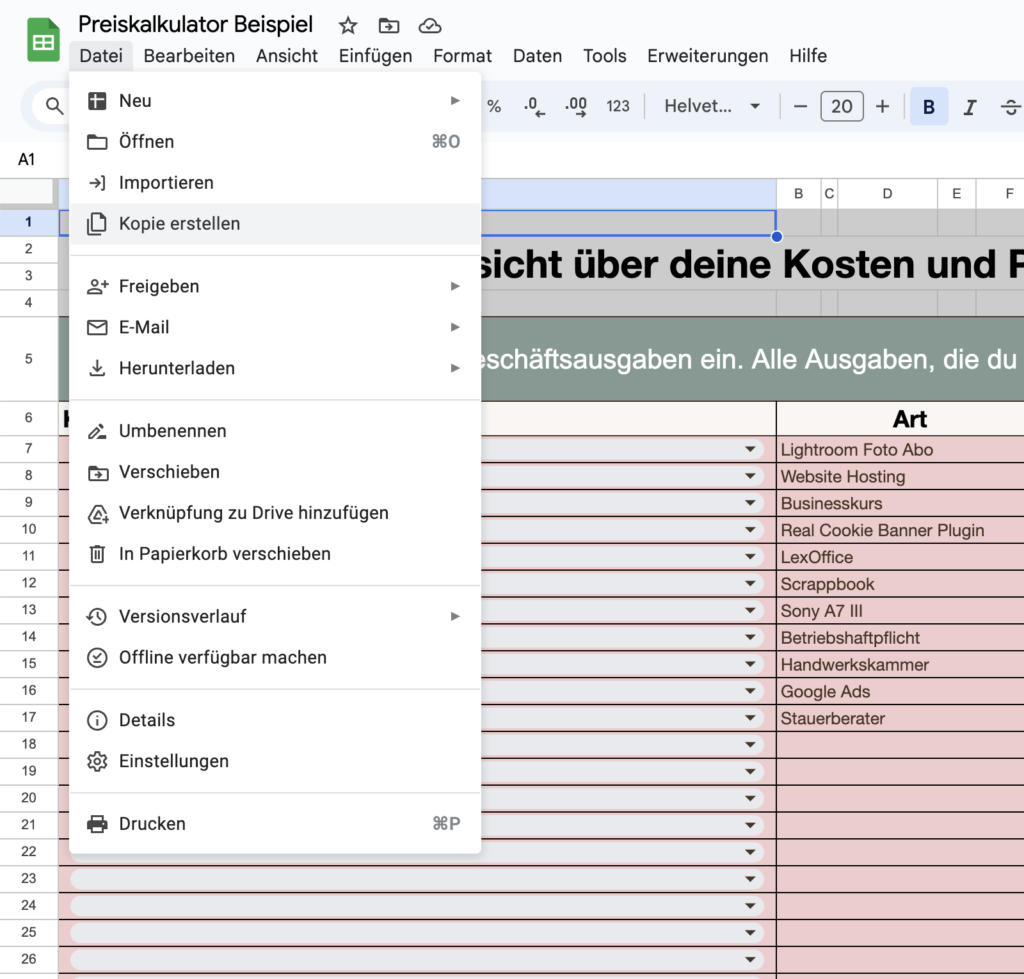Choose Drucken in the Datei menu

point(152,824)
